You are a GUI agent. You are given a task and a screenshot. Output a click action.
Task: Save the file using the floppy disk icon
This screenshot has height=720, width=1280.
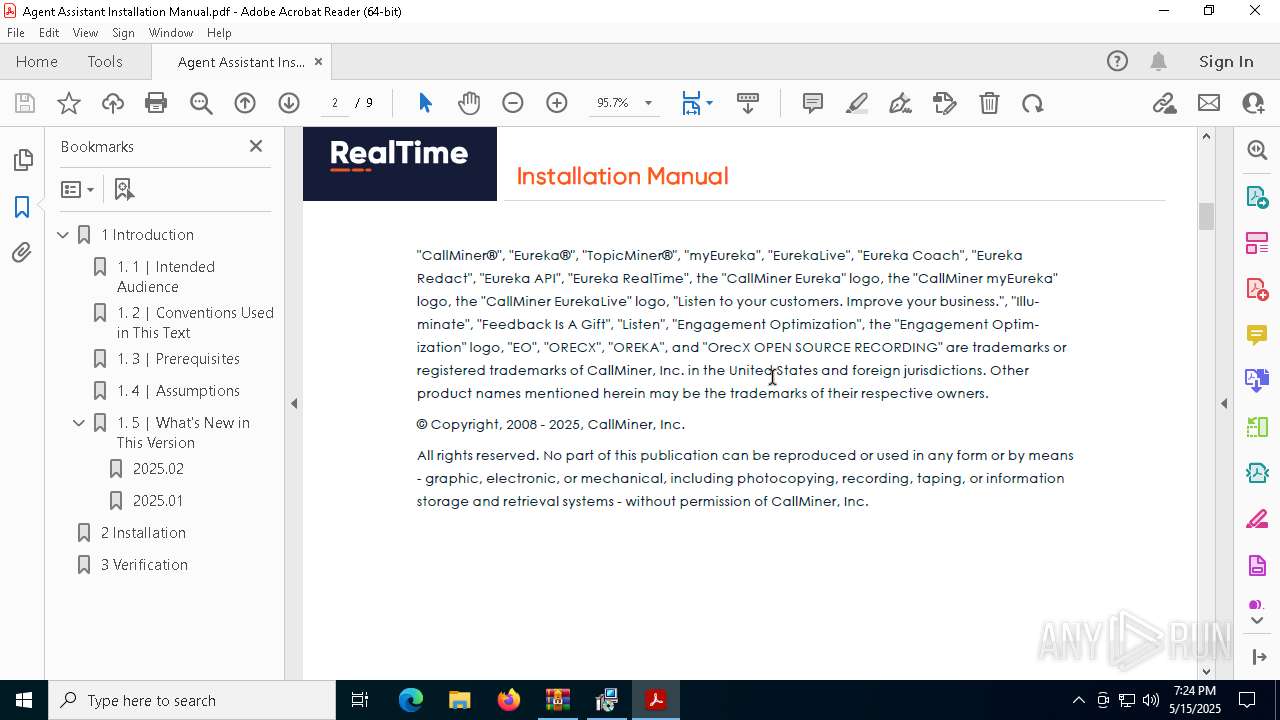point(25,103)
